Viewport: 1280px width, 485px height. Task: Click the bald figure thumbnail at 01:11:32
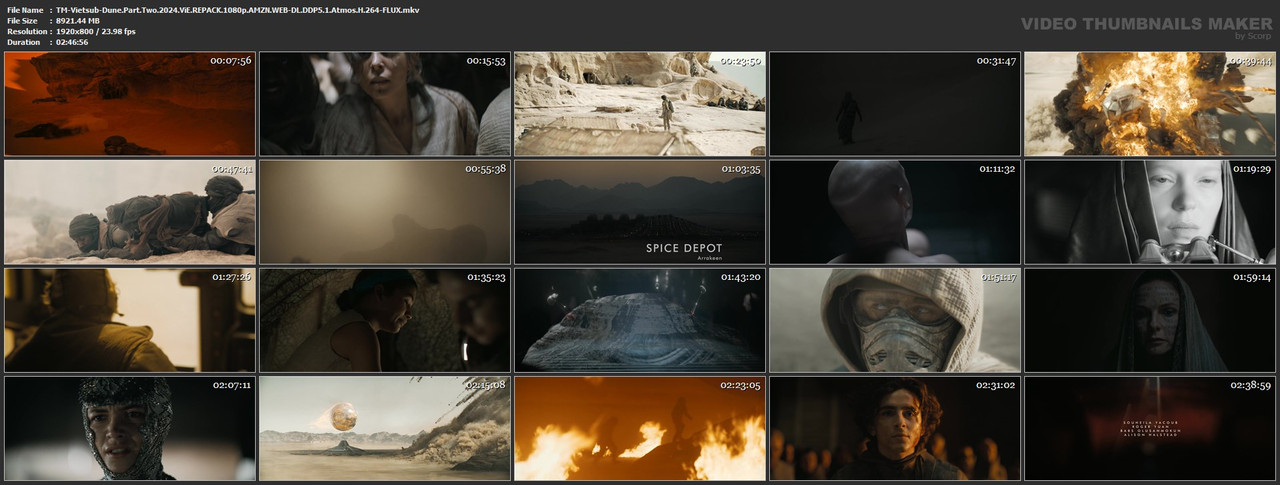(x=895, y=212)
